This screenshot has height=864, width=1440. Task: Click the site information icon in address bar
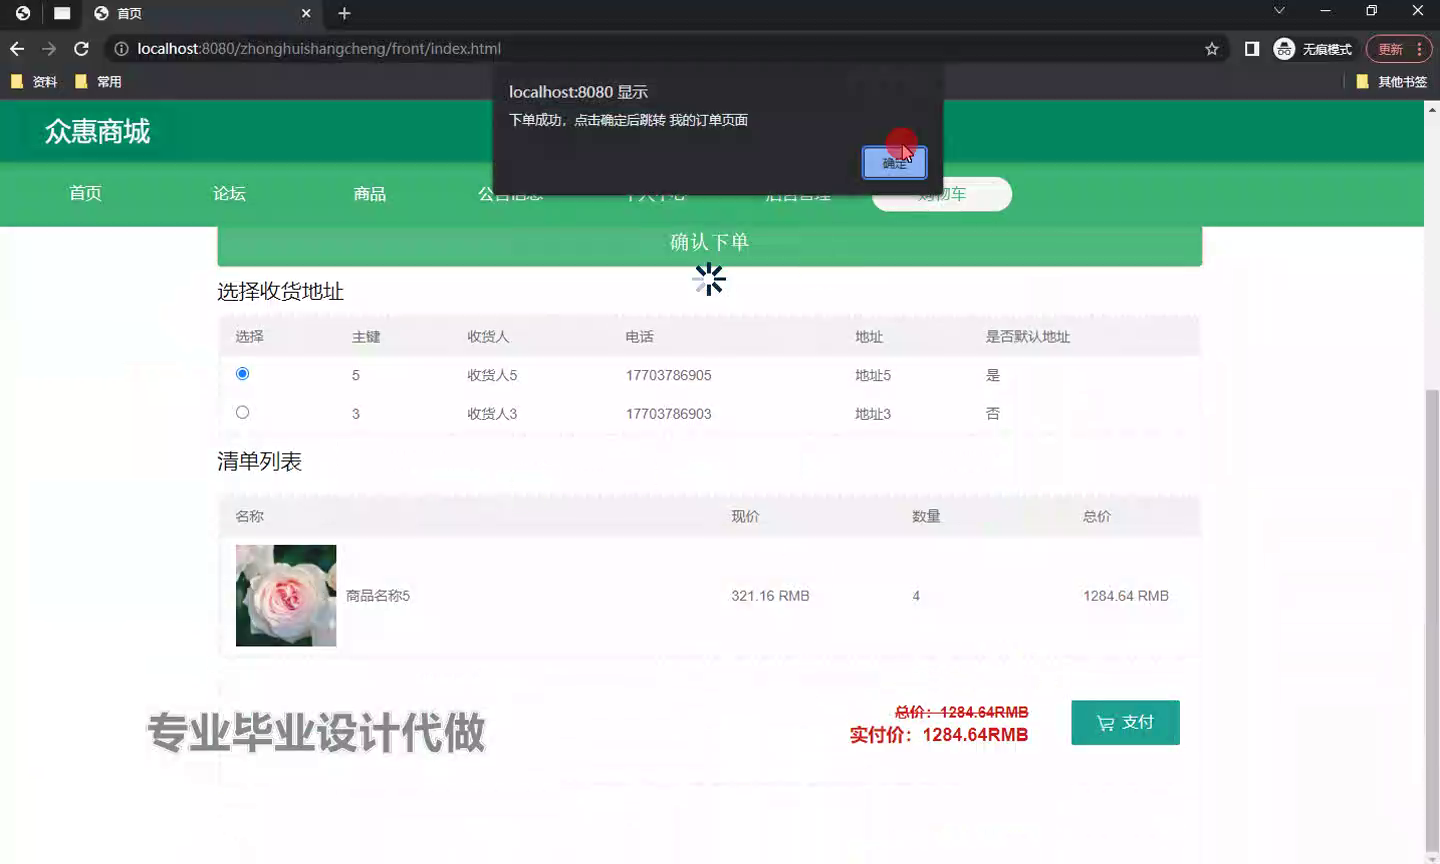[121, 49]
